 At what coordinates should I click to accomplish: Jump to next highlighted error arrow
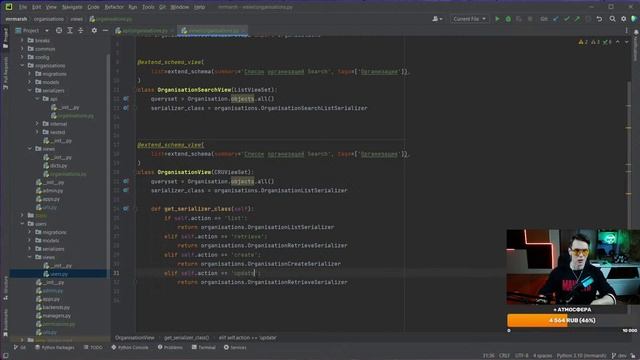(x=627, y=42)
